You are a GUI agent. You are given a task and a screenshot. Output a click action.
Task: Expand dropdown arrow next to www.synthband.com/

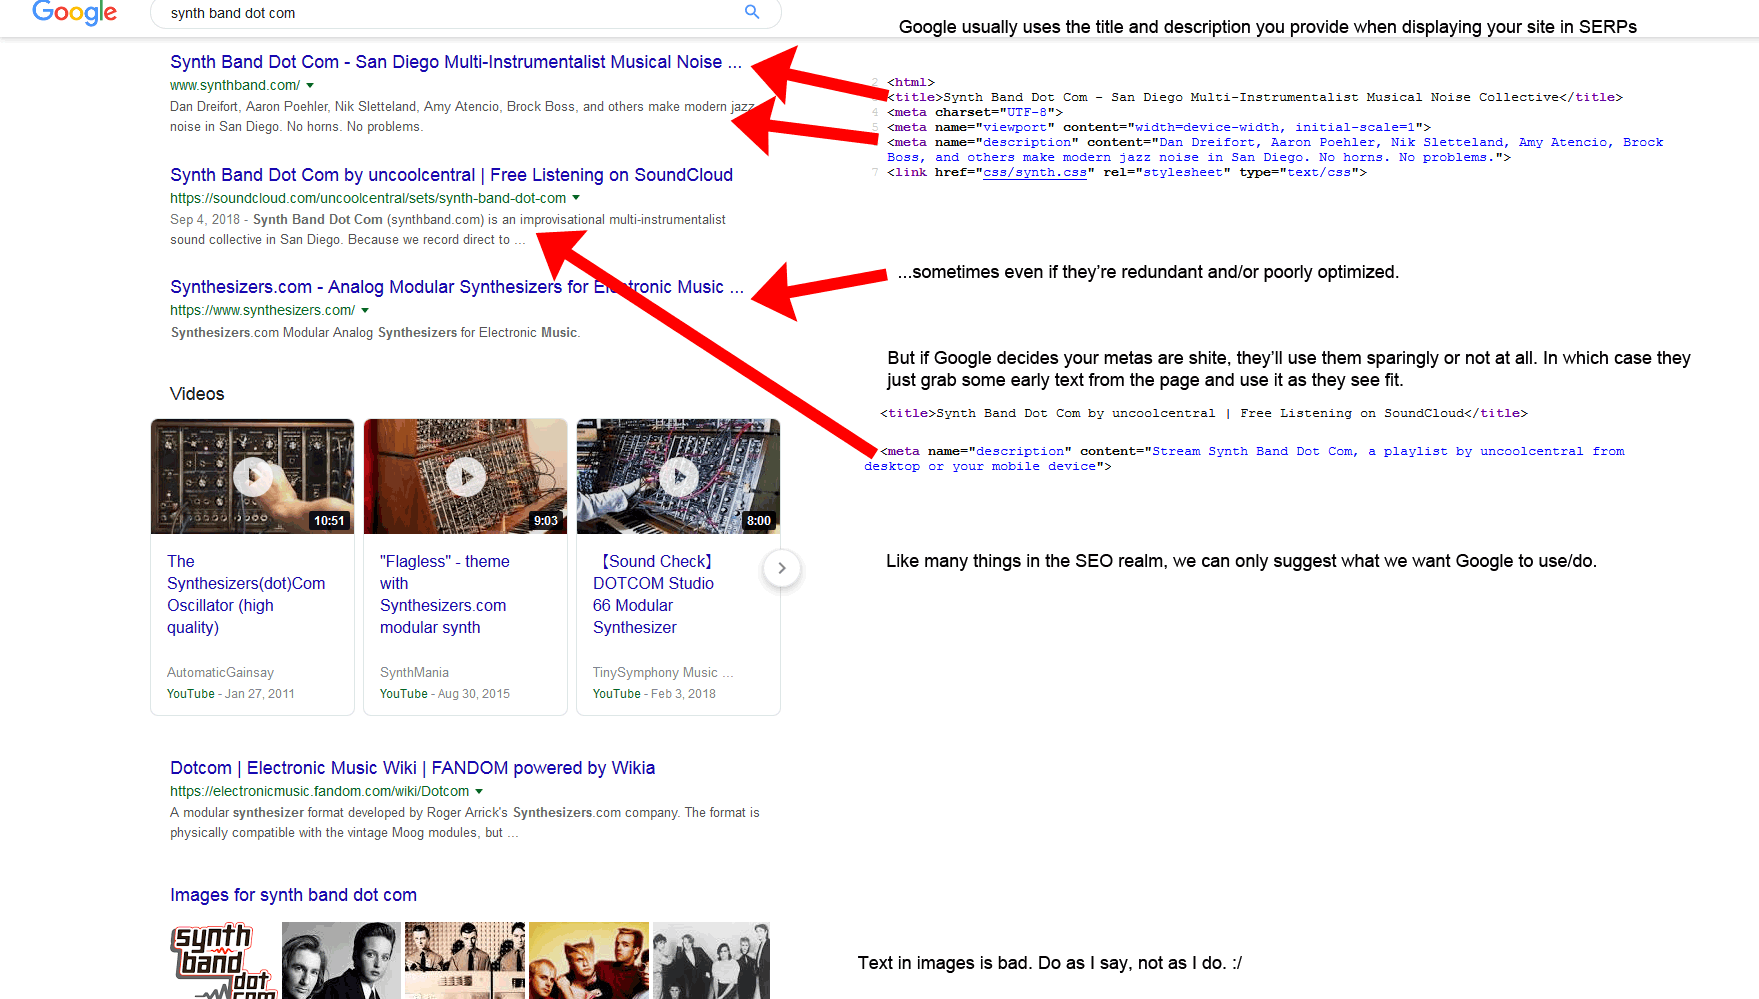310,86
